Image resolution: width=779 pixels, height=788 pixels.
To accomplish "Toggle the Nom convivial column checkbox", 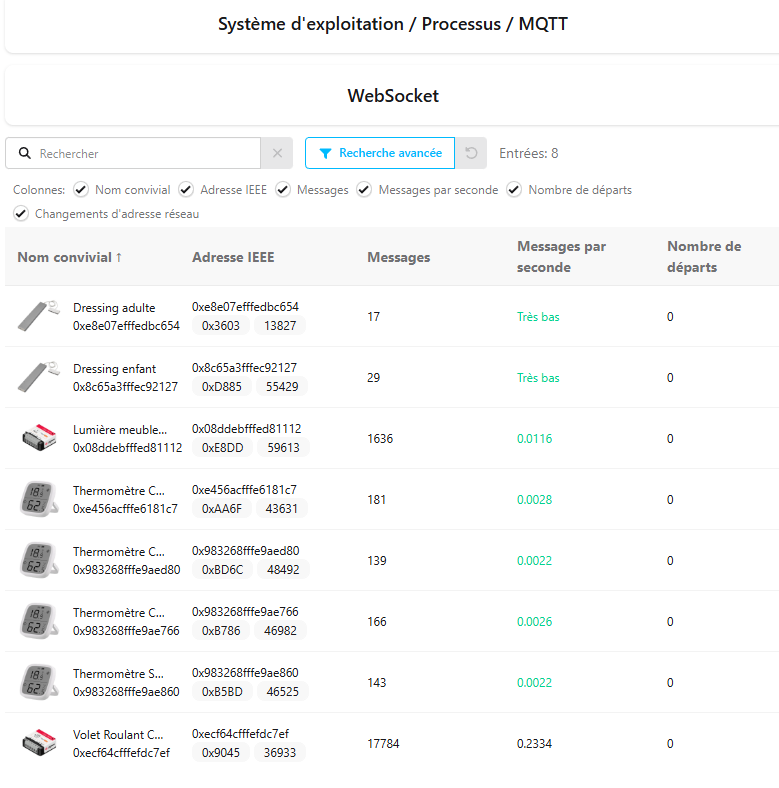I will (x=81, y=190).
